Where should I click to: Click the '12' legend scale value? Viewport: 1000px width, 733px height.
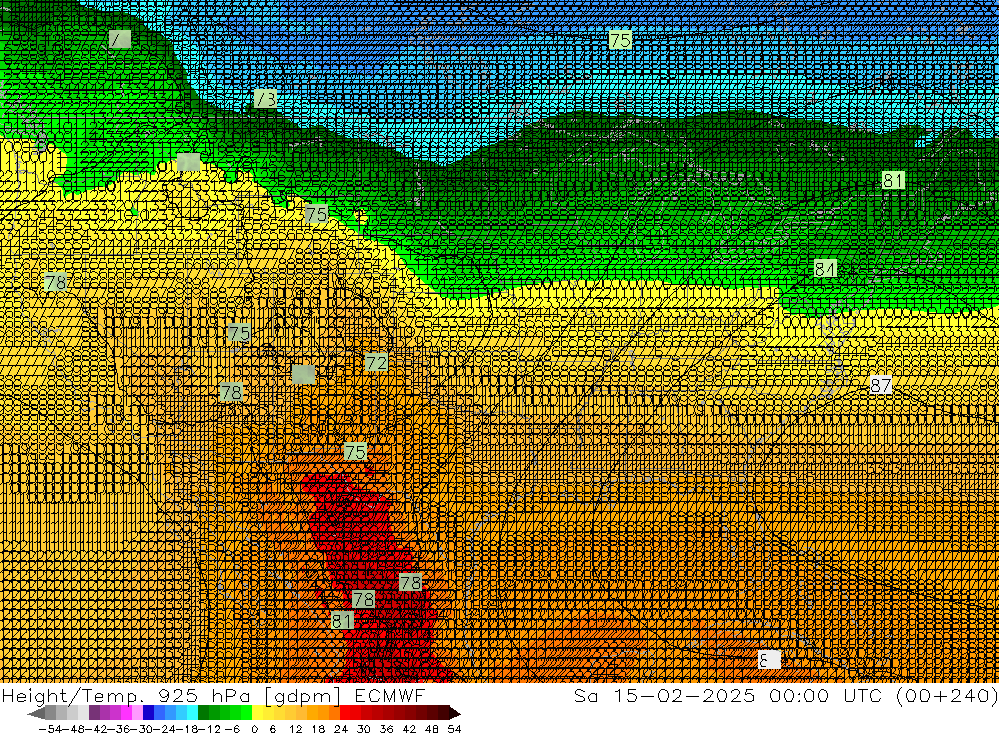pyautogui.click(x=295, y=729)
